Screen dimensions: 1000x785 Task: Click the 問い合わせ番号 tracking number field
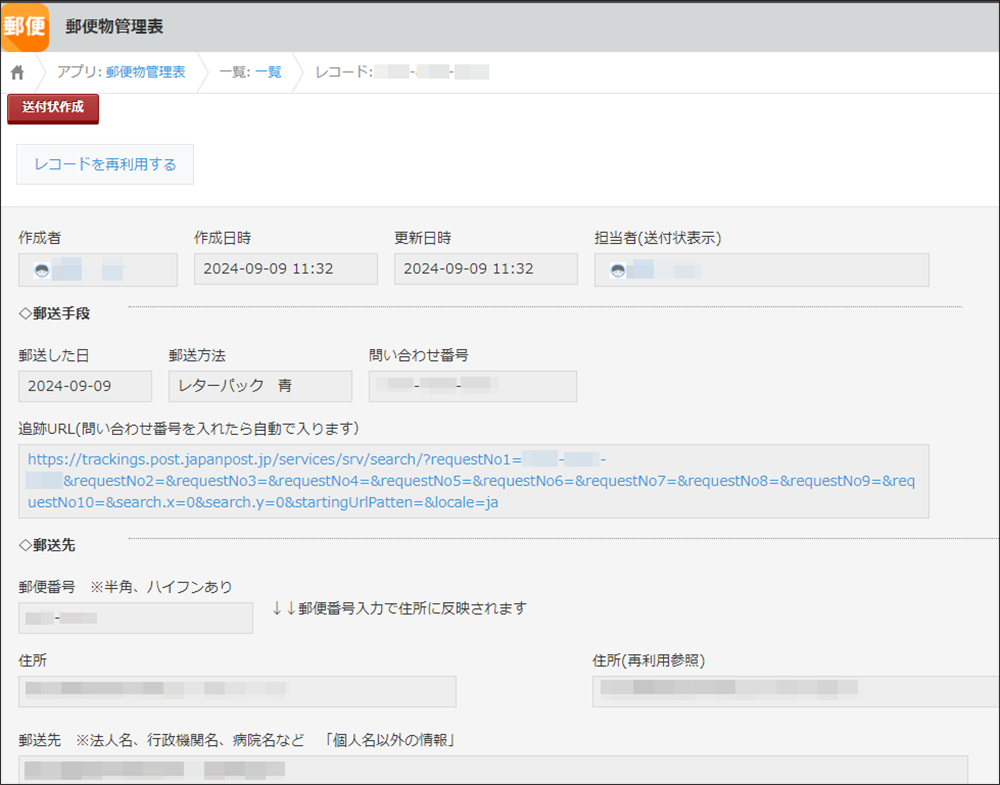[472, 386]
